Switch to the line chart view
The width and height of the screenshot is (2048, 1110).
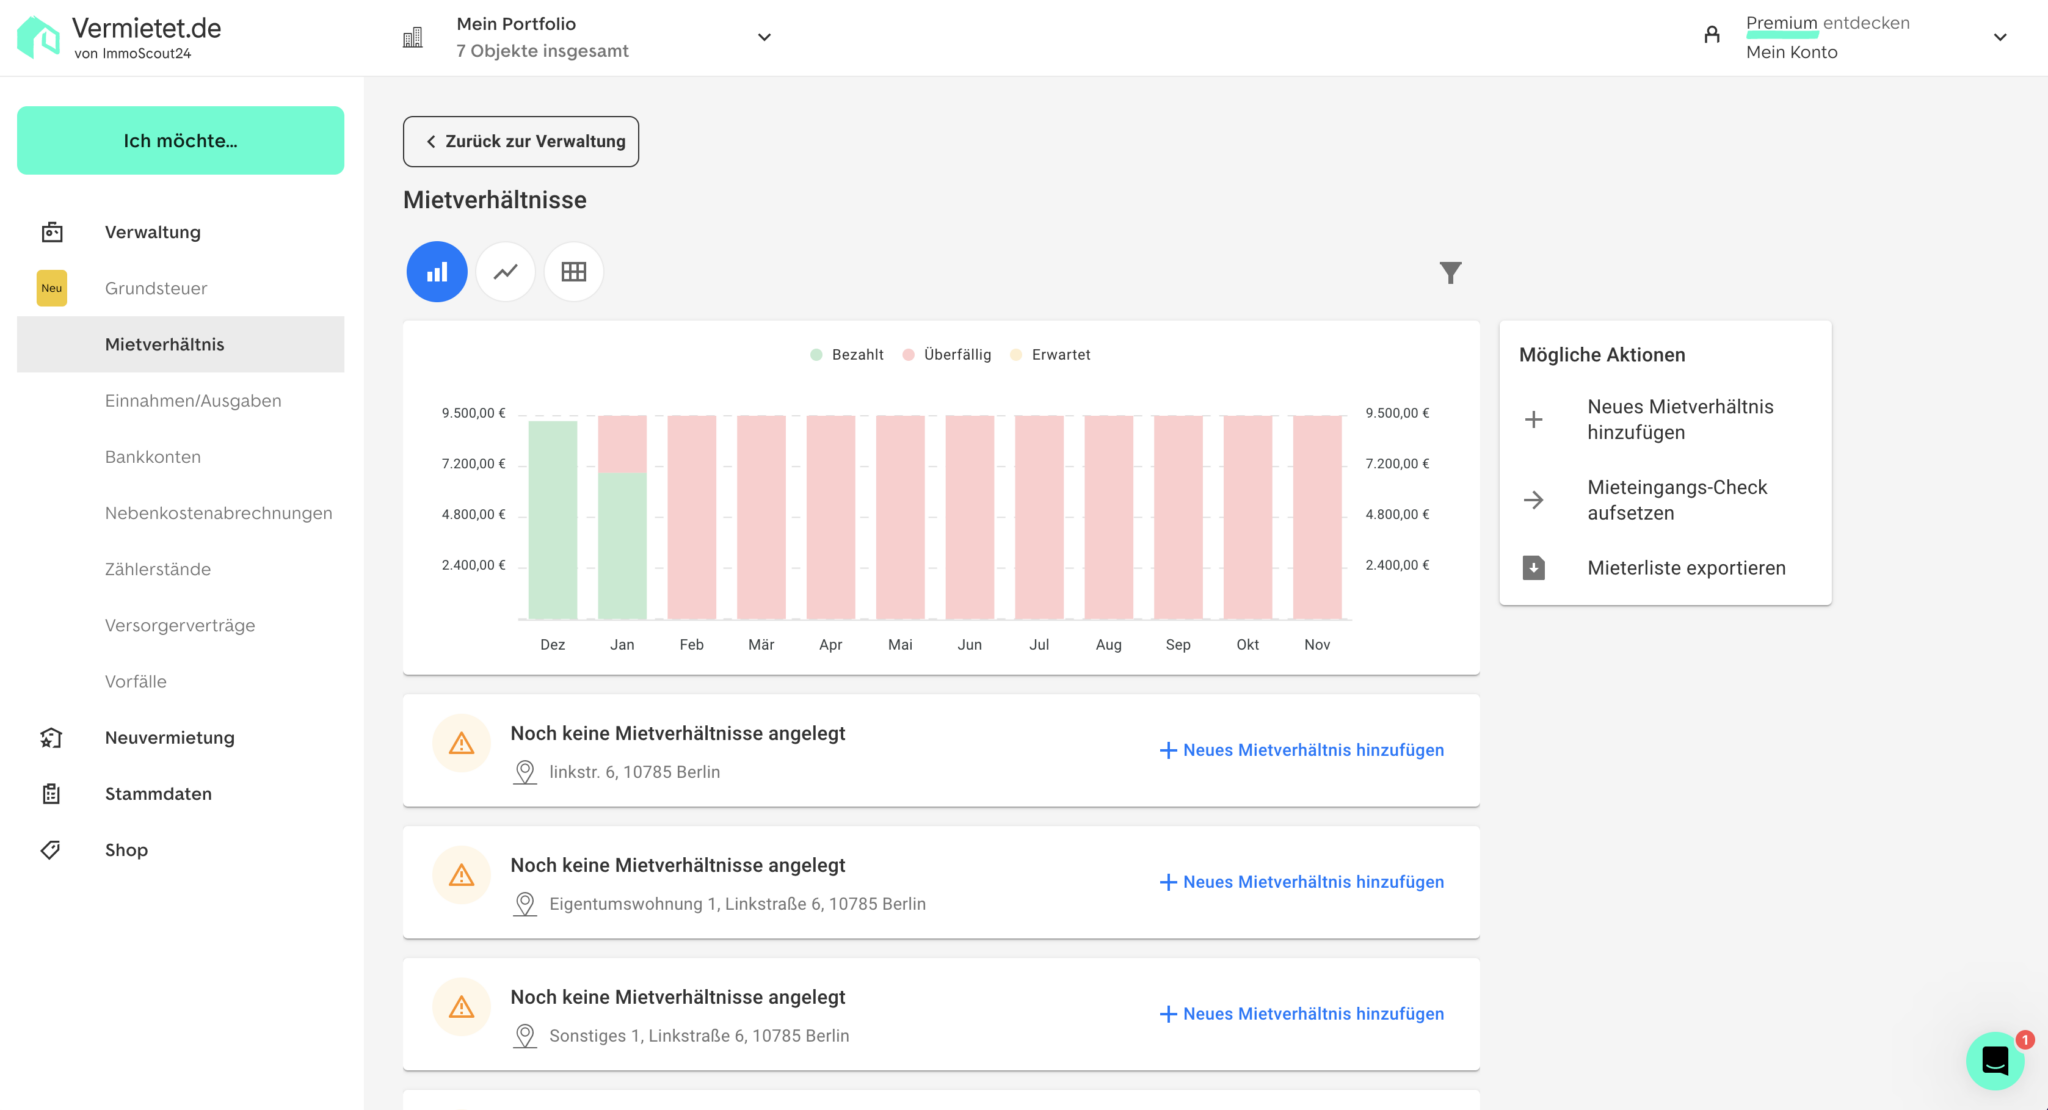[505, 271]
